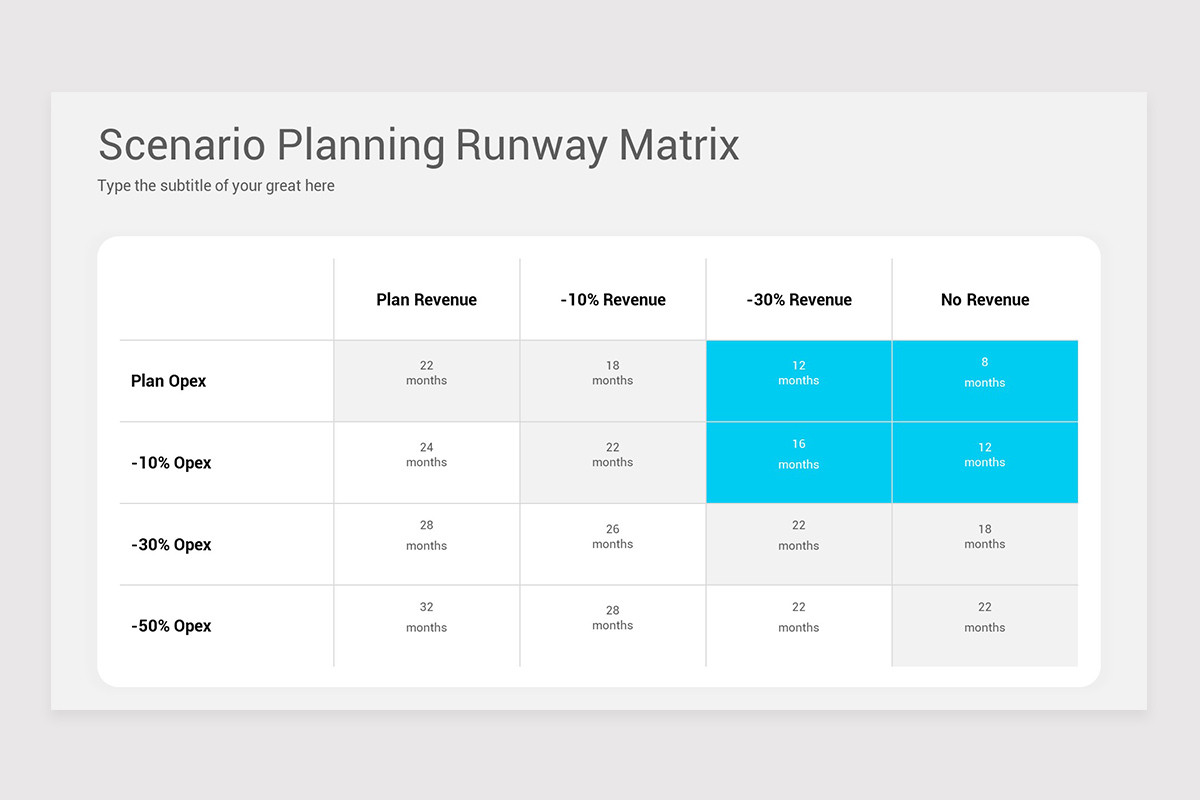1200x800 pixels.
Task: Select the No Revenue column header
Action: click(x=985, y=300)
